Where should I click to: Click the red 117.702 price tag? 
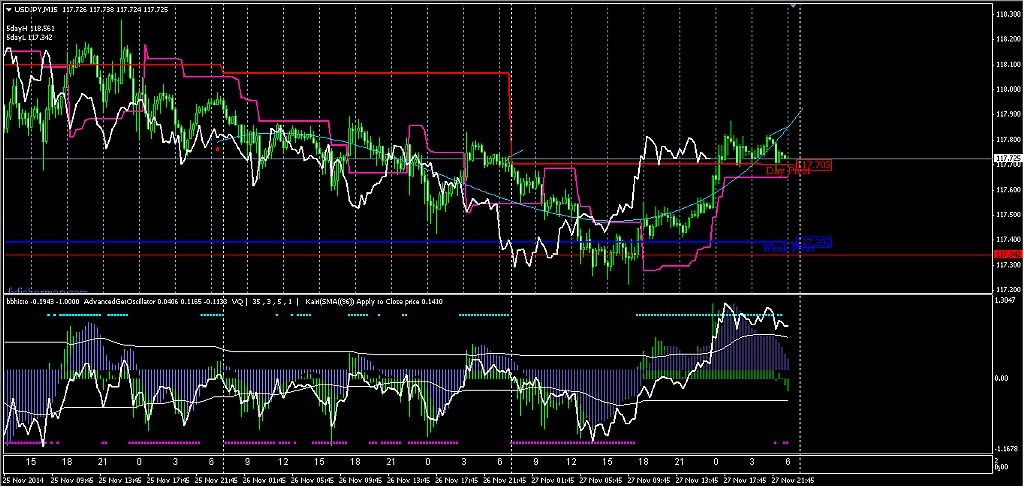pos(817,164)
